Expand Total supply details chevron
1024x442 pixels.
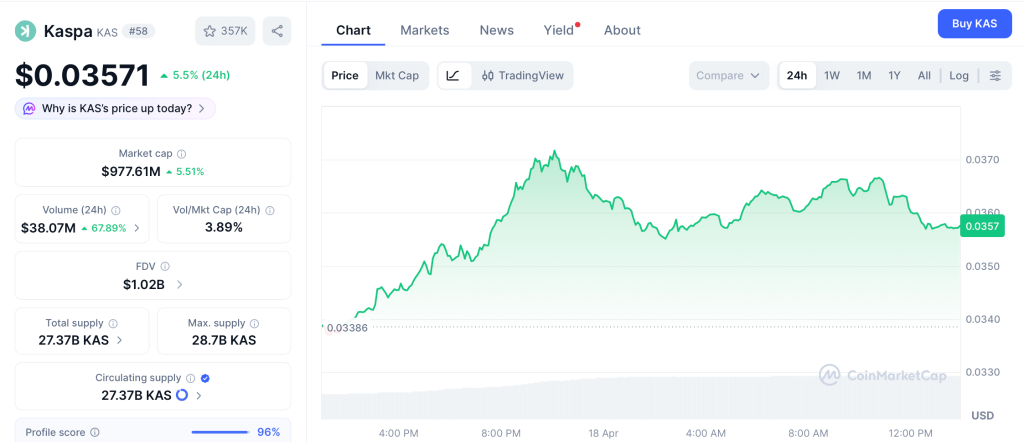coord(120,340)
